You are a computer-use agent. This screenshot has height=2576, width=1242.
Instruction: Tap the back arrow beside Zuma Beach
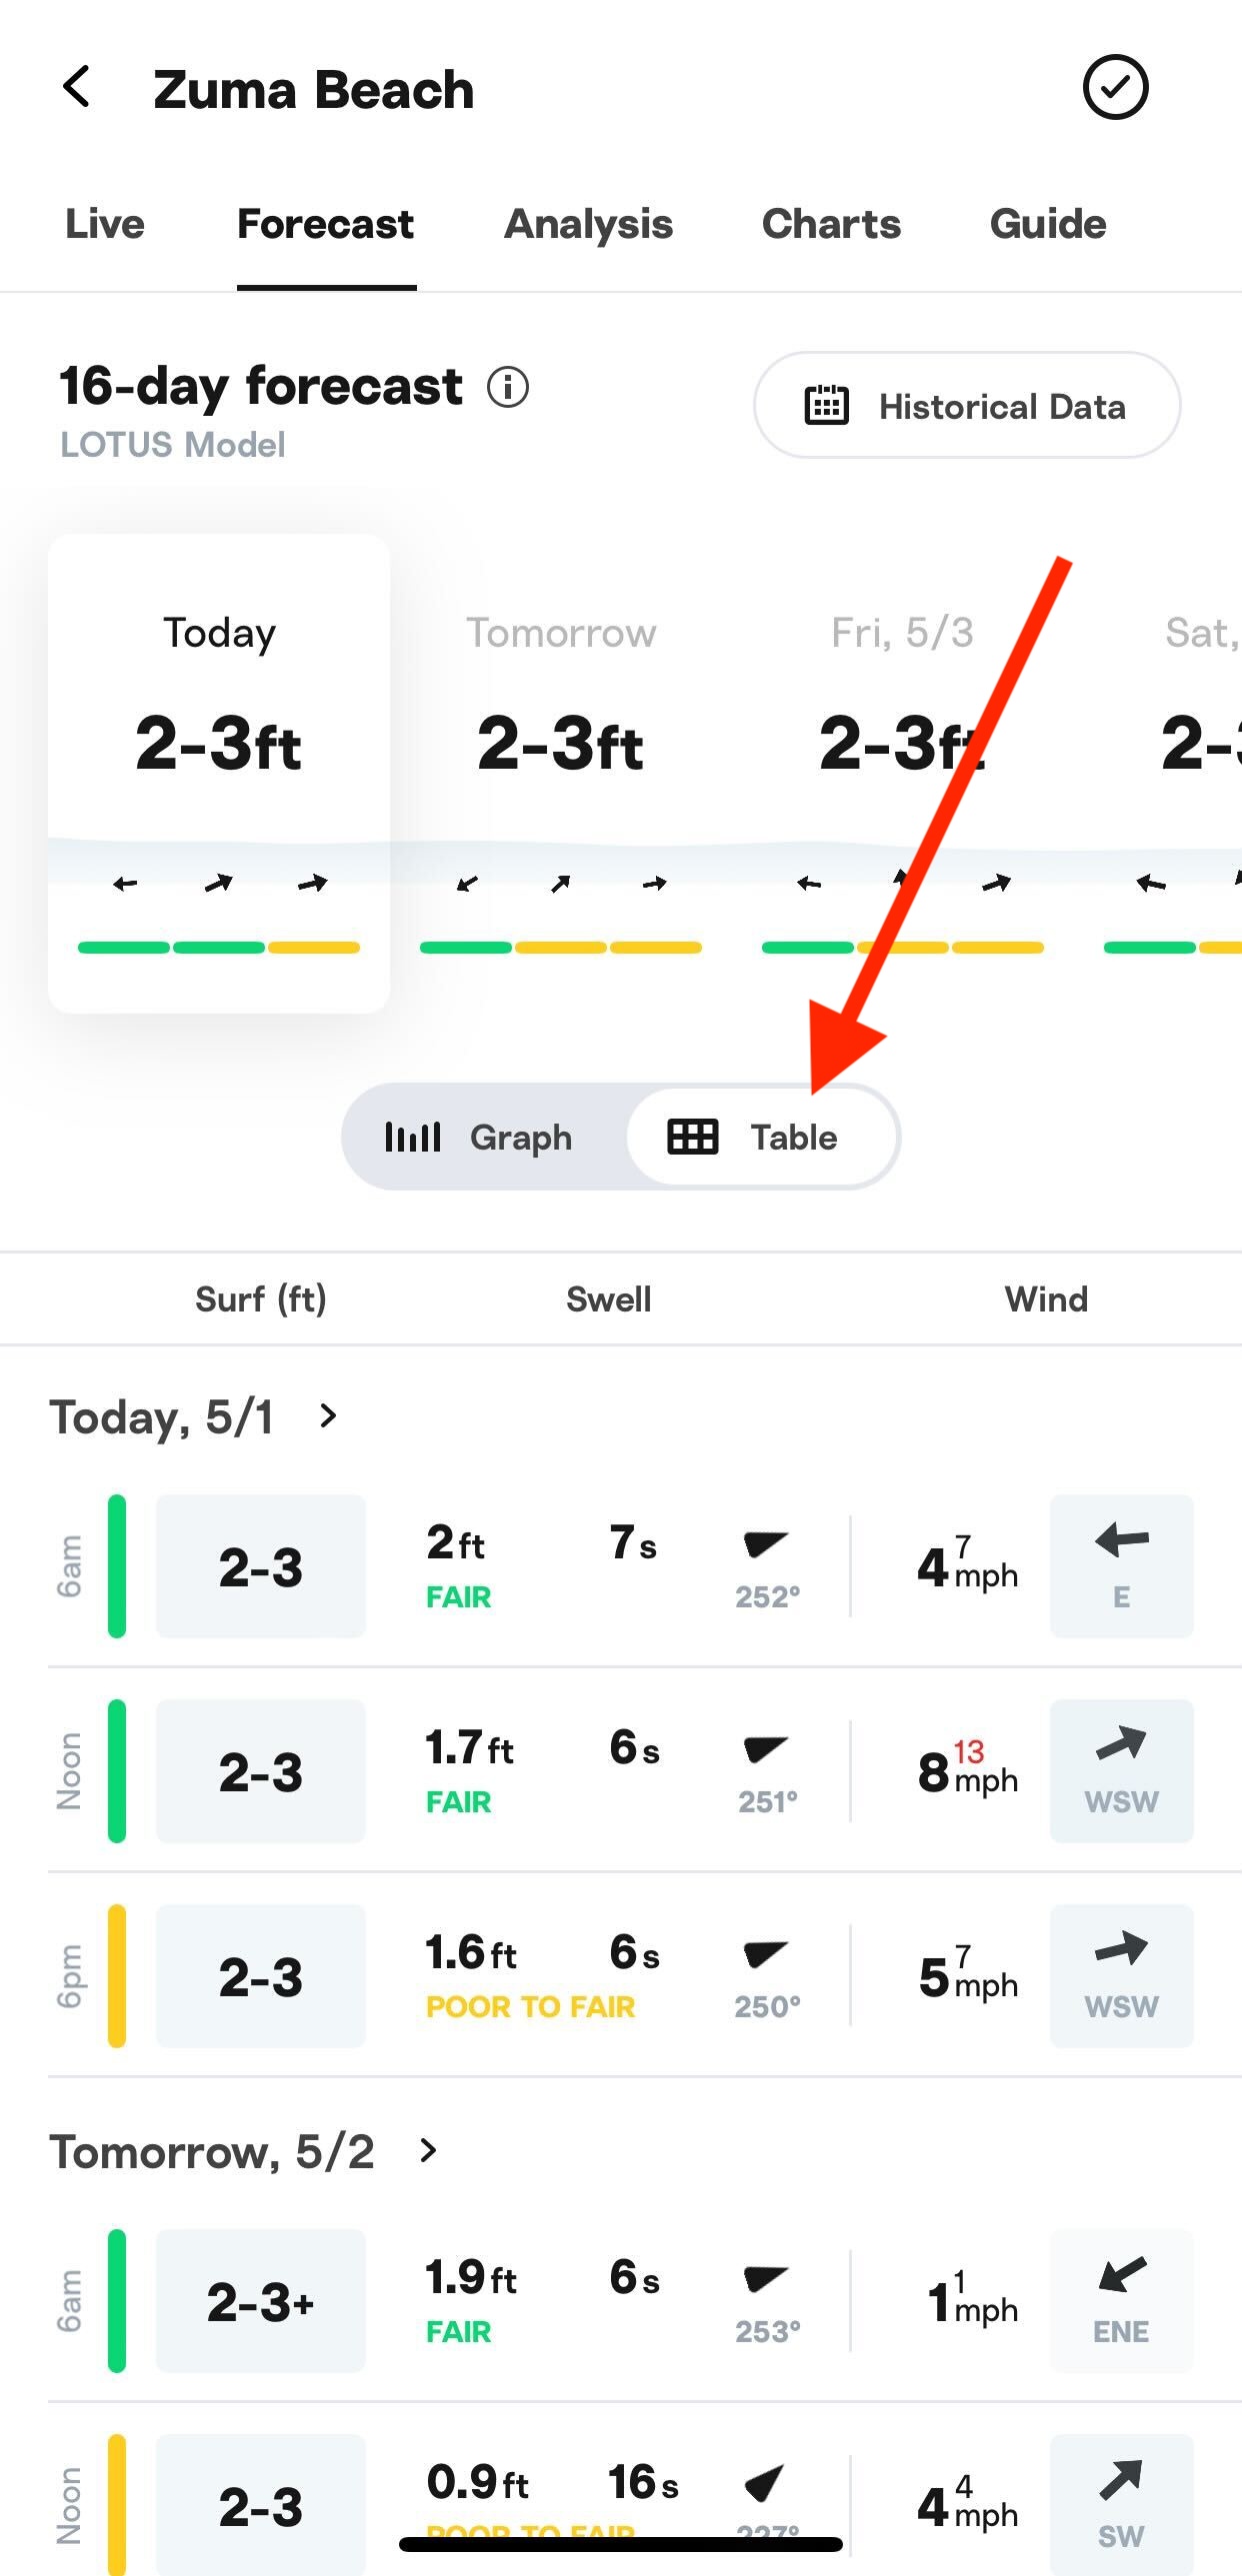(77, 88)
